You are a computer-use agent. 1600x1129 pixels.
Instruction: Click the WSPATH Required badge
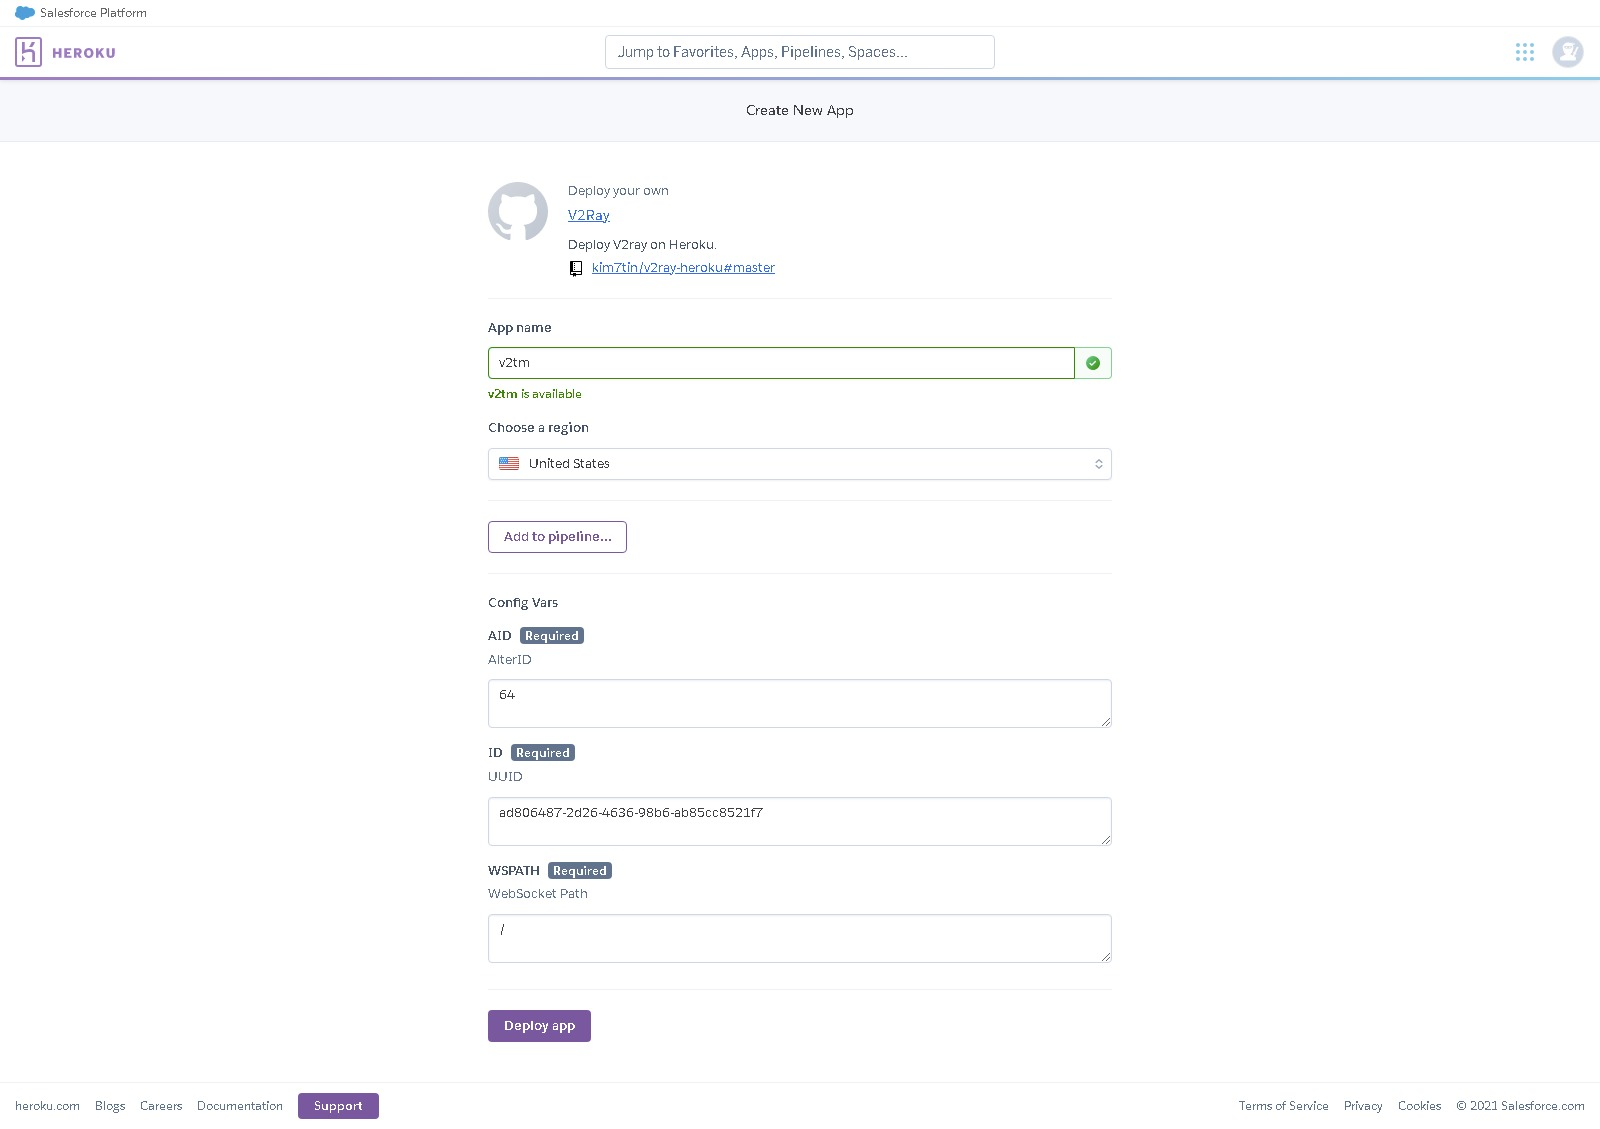pyautogui.click(x=580, y=871)
